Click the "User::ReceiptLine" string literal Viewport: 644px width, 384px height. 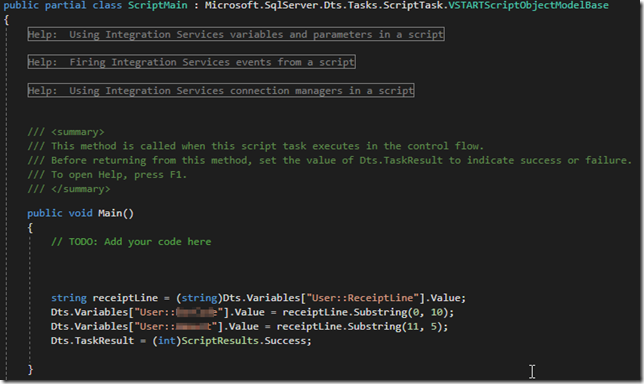(x=363, y=298)
